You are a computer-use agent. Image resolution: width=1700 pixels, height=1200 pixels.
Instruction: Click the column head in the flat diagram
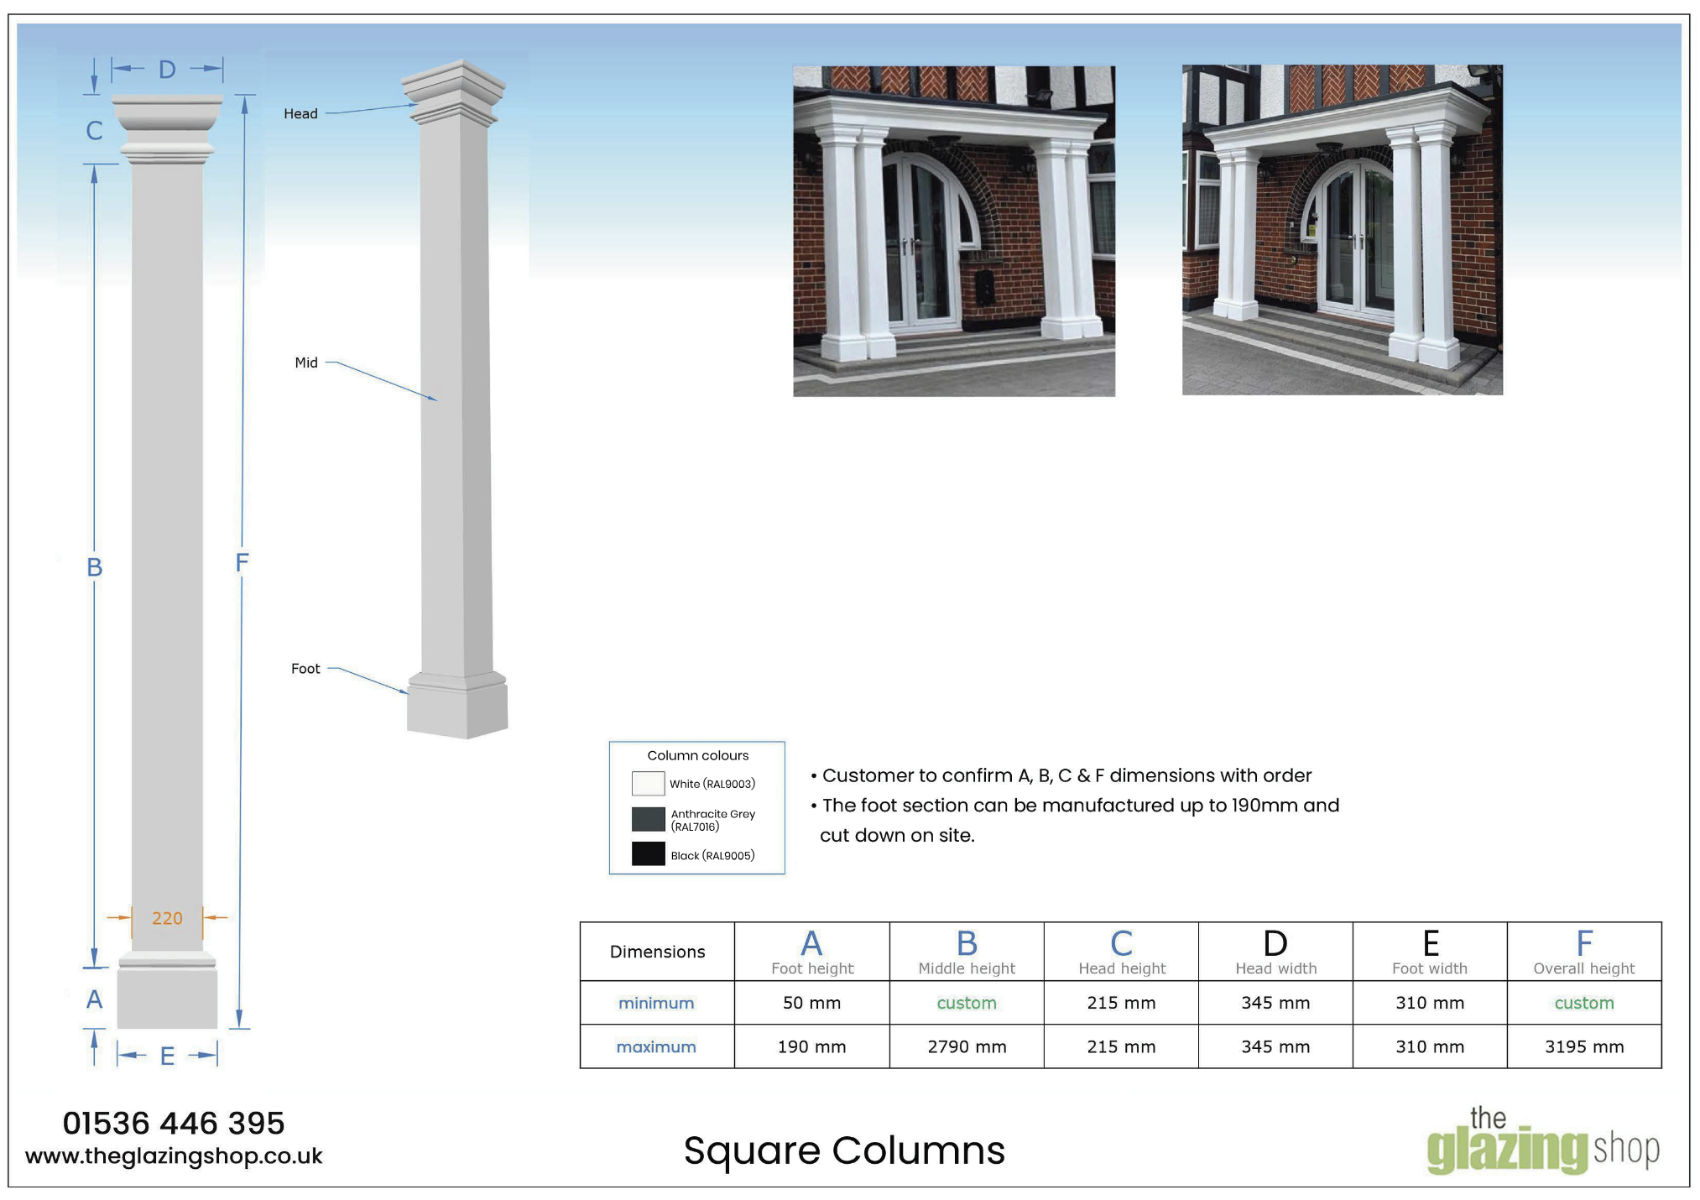click(167, 128)
